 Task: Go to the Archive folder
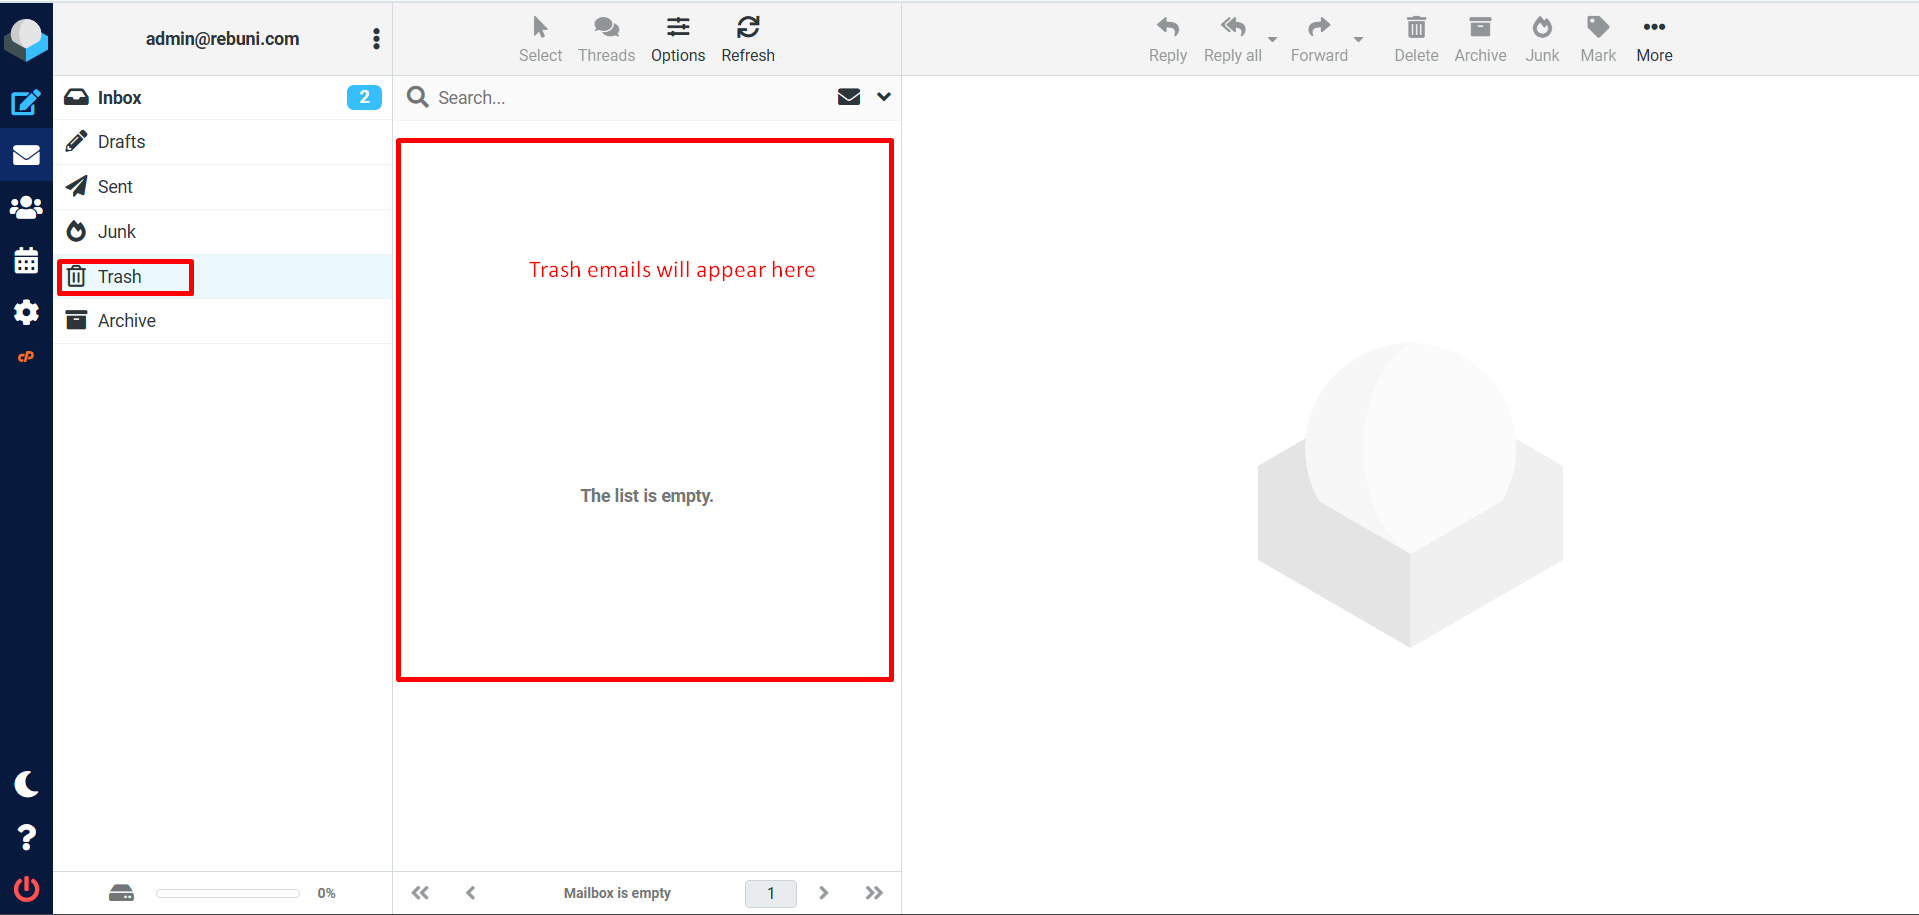tap(126, 321)
